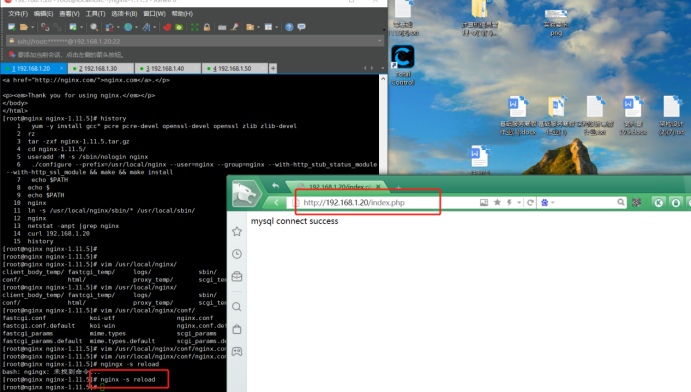Click the browser back arrow button
Screen dimensions: 691x392
click(276, 203)
